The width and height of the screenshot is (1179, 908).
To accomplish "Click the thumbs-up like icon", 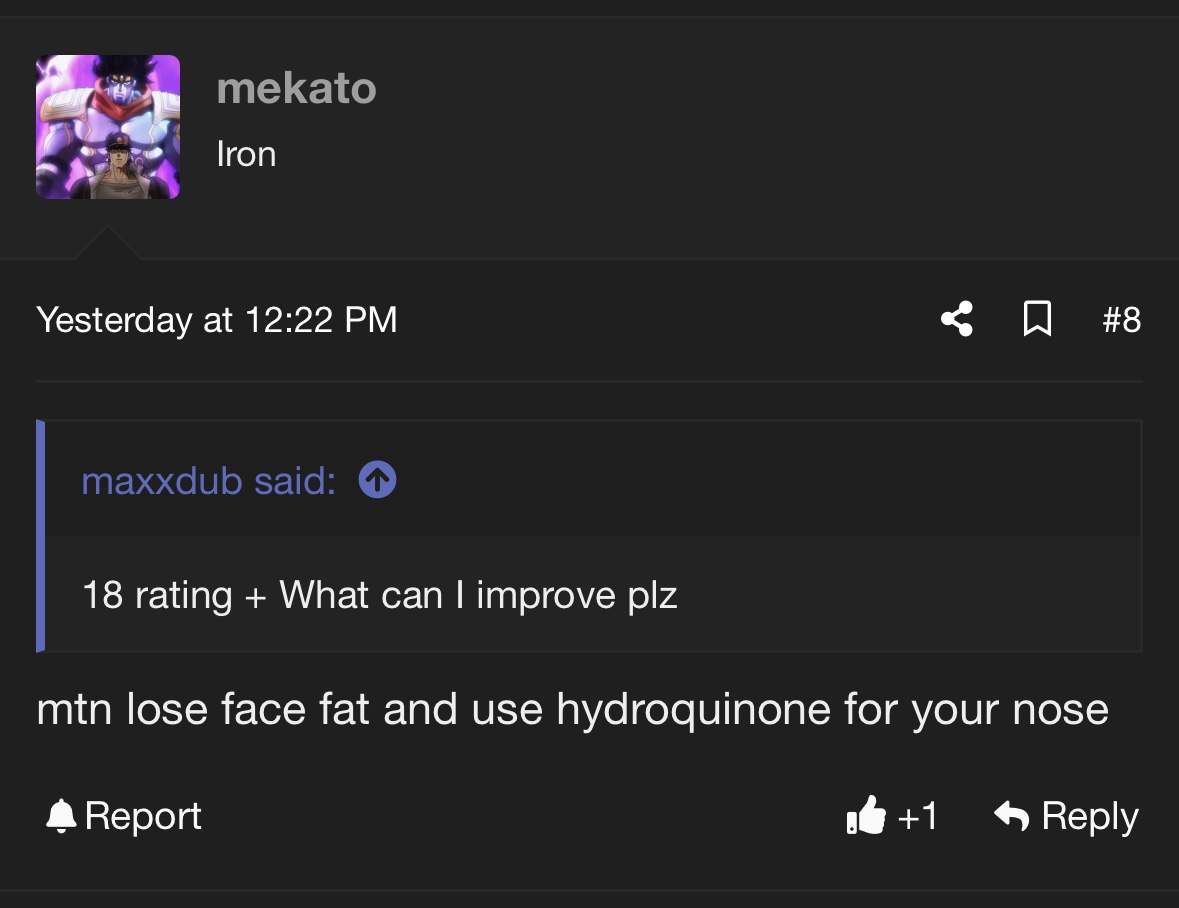I will (866, 816).
